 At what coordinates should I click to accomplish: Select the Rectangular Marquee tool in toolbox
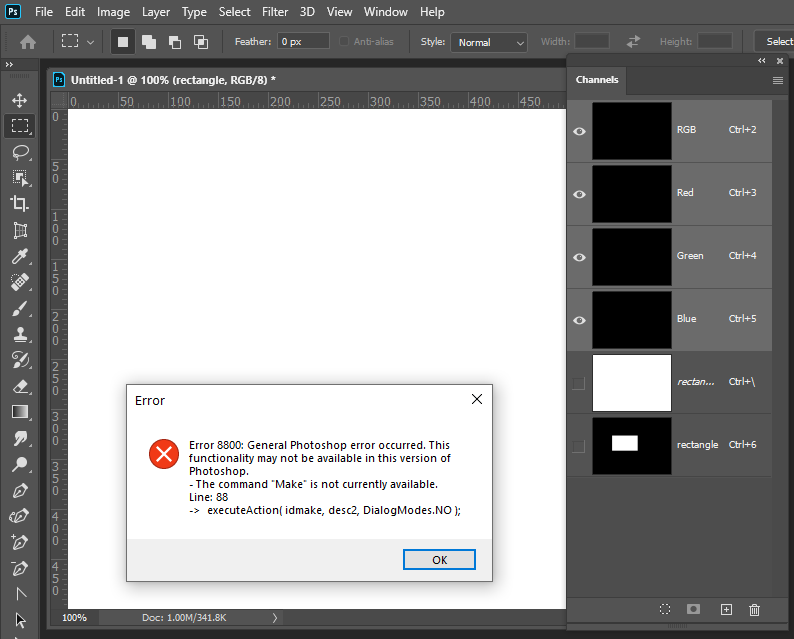20,126
